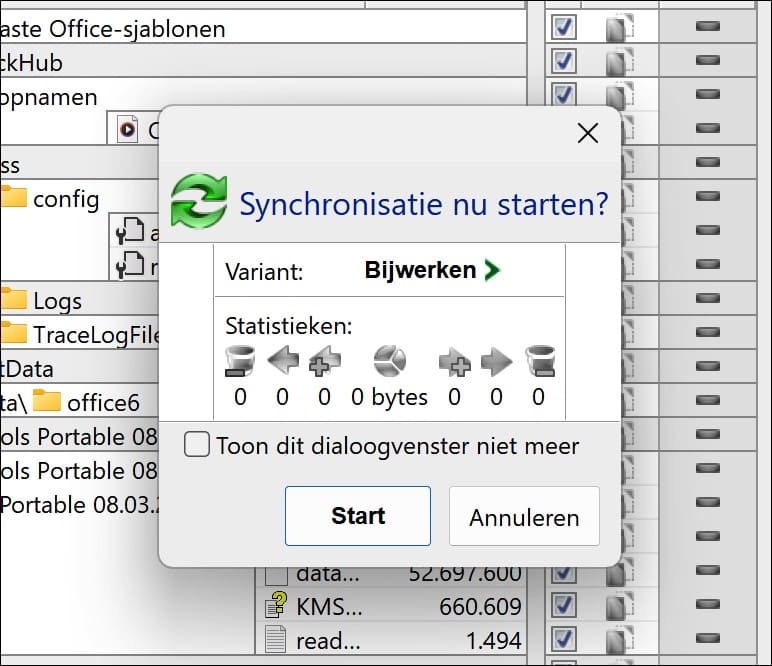Image resolution: width=772 pixels, height=666 pixels.
Task: Uncheck the Office-sjablonen row checkbox
Action: [x=563, y=27]
